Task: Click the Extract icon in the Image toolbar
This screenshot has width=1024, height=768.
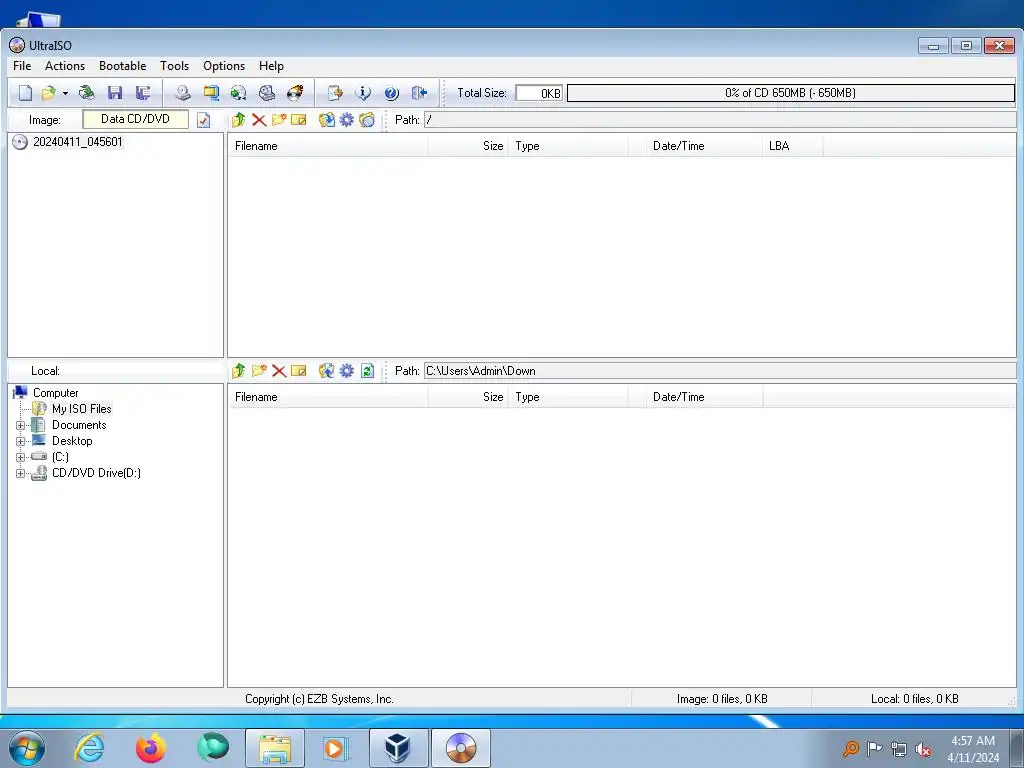Action: (327, 120)
